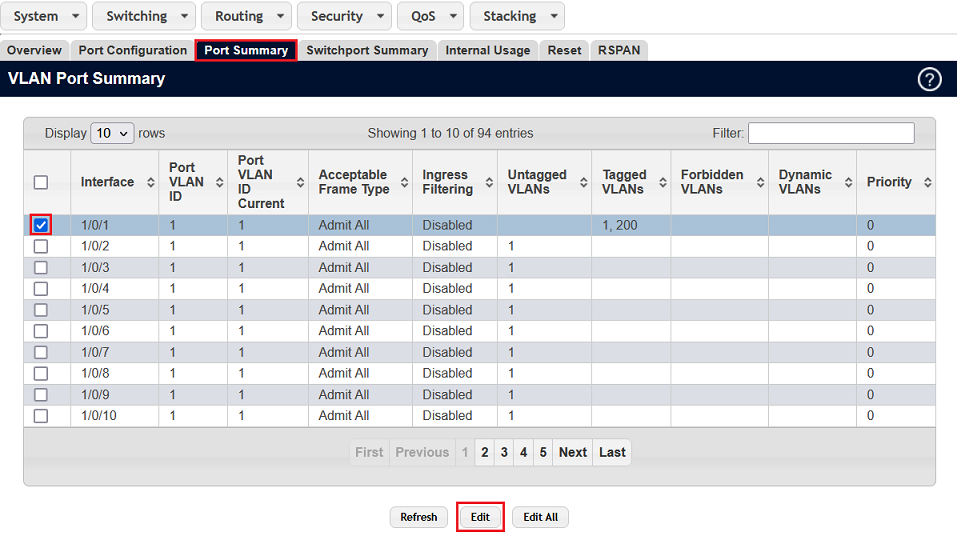The width and height of the screenshot is (957, 540).
Task: Toggle the select-all header checkbox
Action: click(x=41, y=182)
